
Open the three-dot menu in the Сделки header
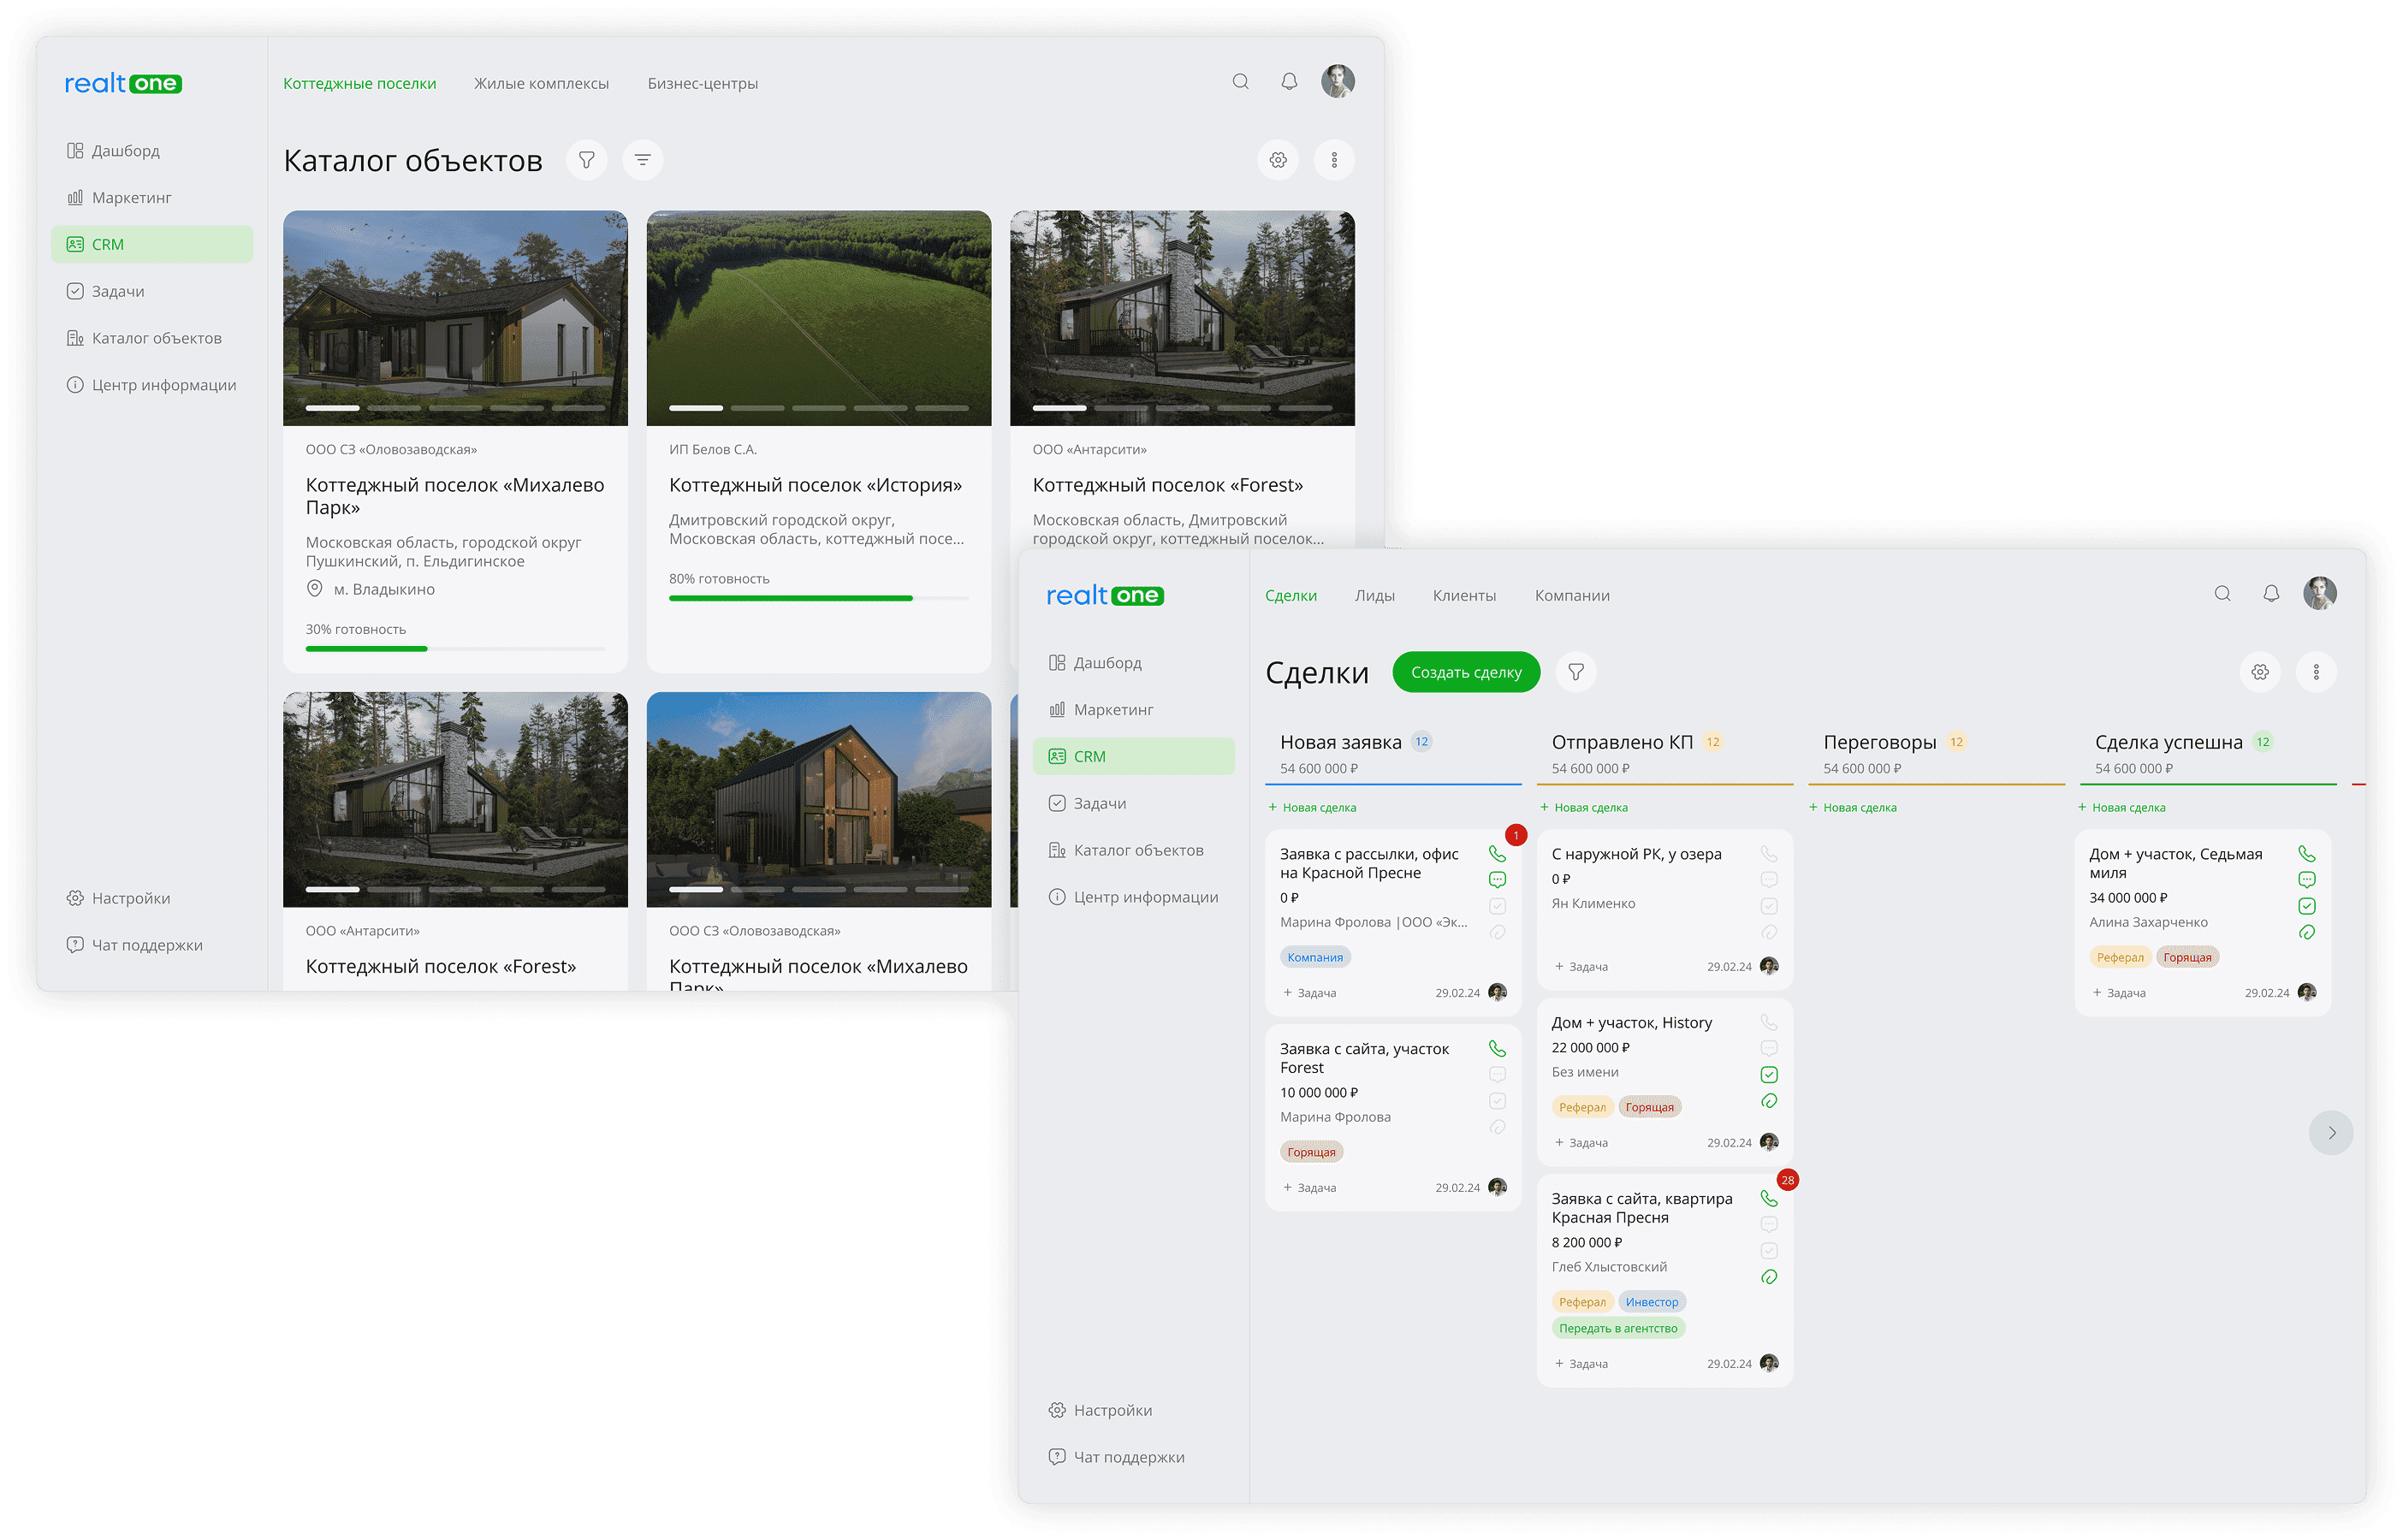point(2316,672)
